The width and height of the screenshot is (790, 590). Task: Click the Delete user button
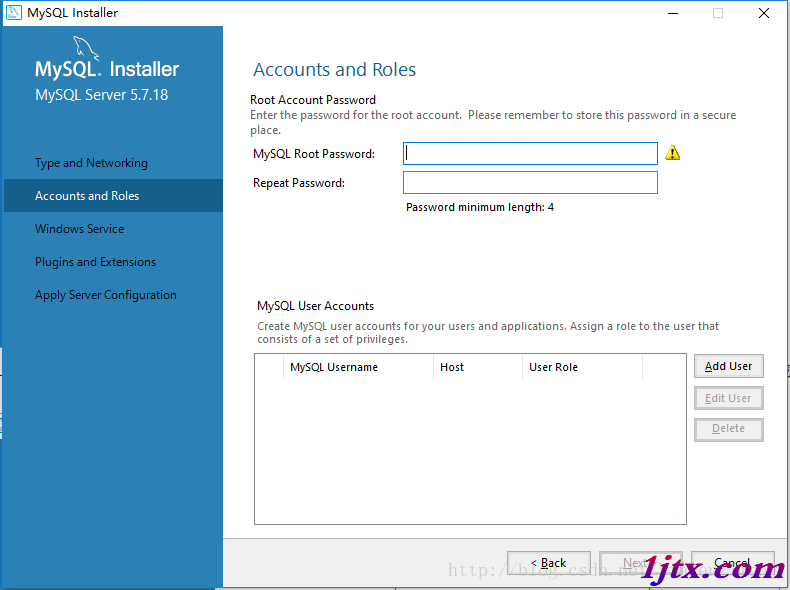click(729, 429)
